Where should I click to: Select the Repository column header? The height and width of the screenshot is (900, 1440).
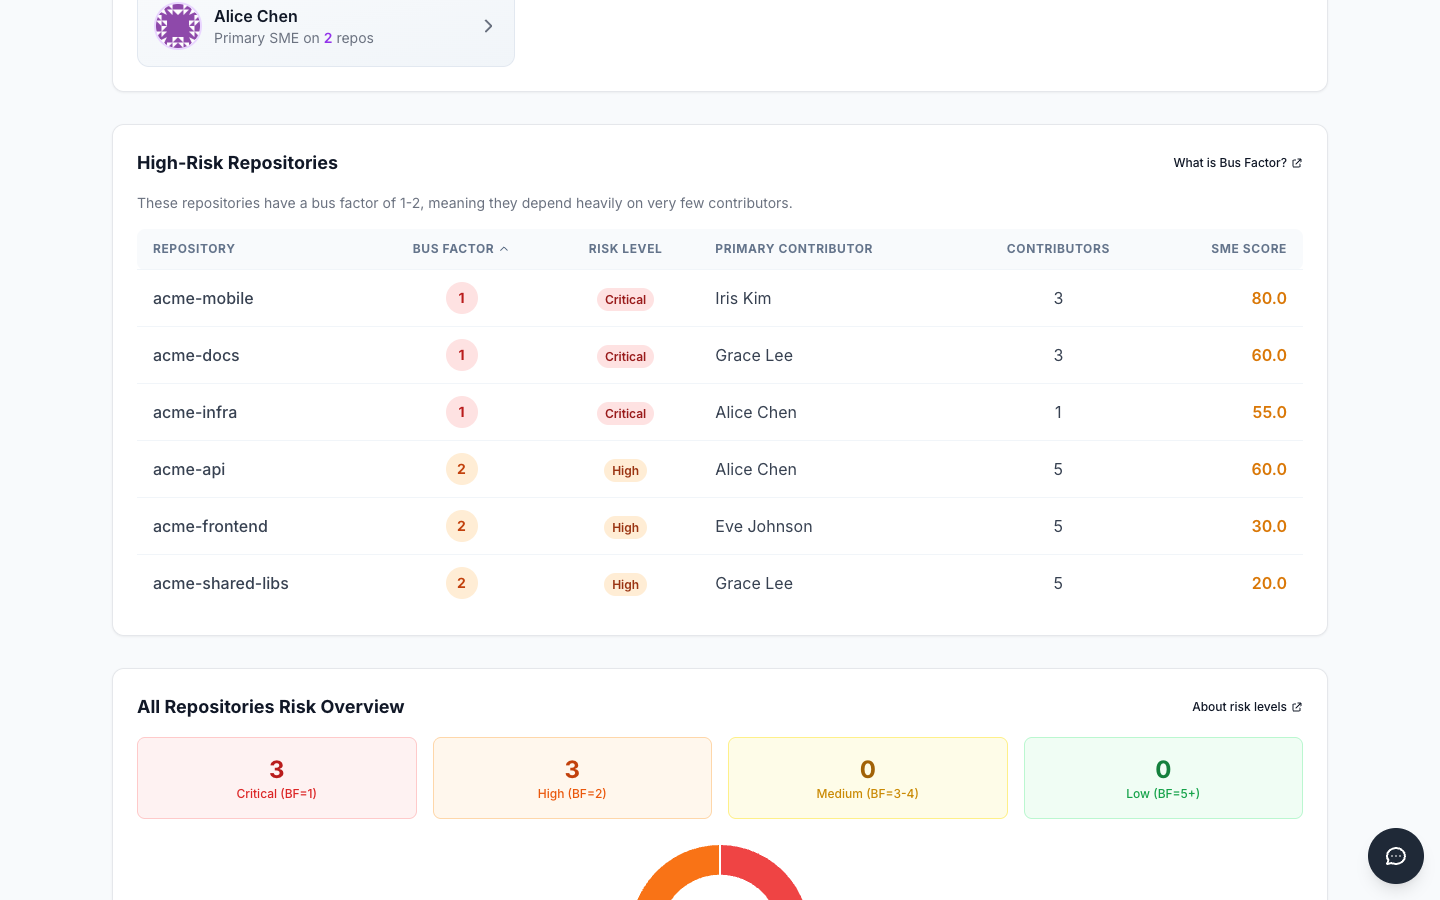point(193,248)
